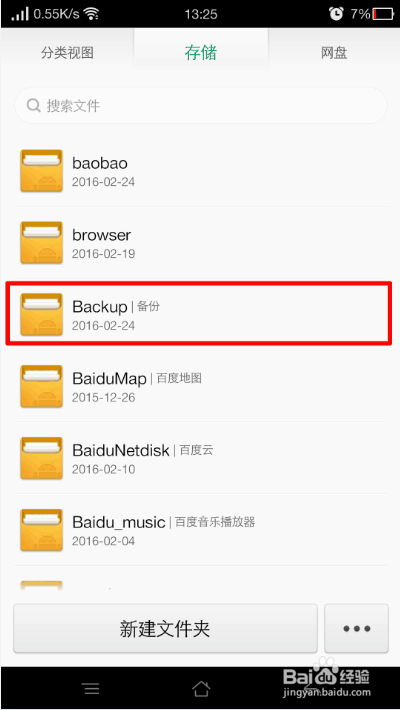400x710 pixels.
Task: Tap the Wi-Fi status icon
Action: [92, 14]
